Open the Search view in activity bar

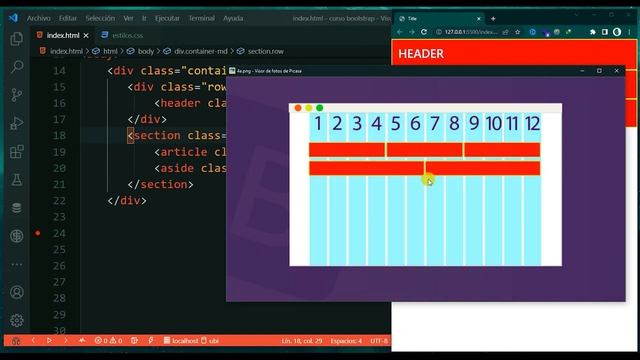(17, 67)
